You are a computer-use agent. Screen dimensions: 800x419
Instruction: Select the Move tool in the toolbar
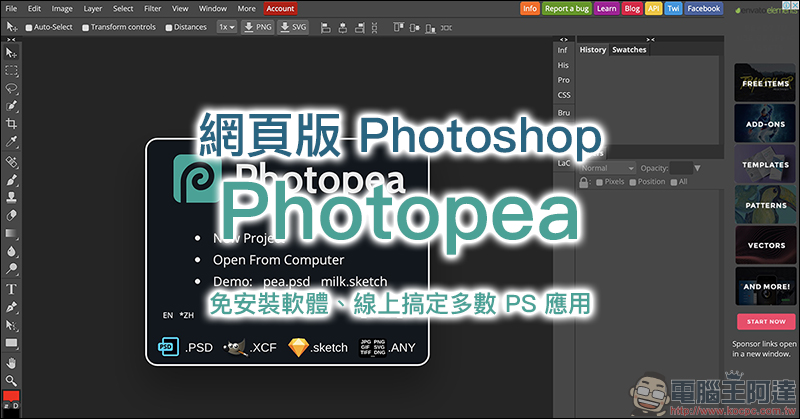11,53
